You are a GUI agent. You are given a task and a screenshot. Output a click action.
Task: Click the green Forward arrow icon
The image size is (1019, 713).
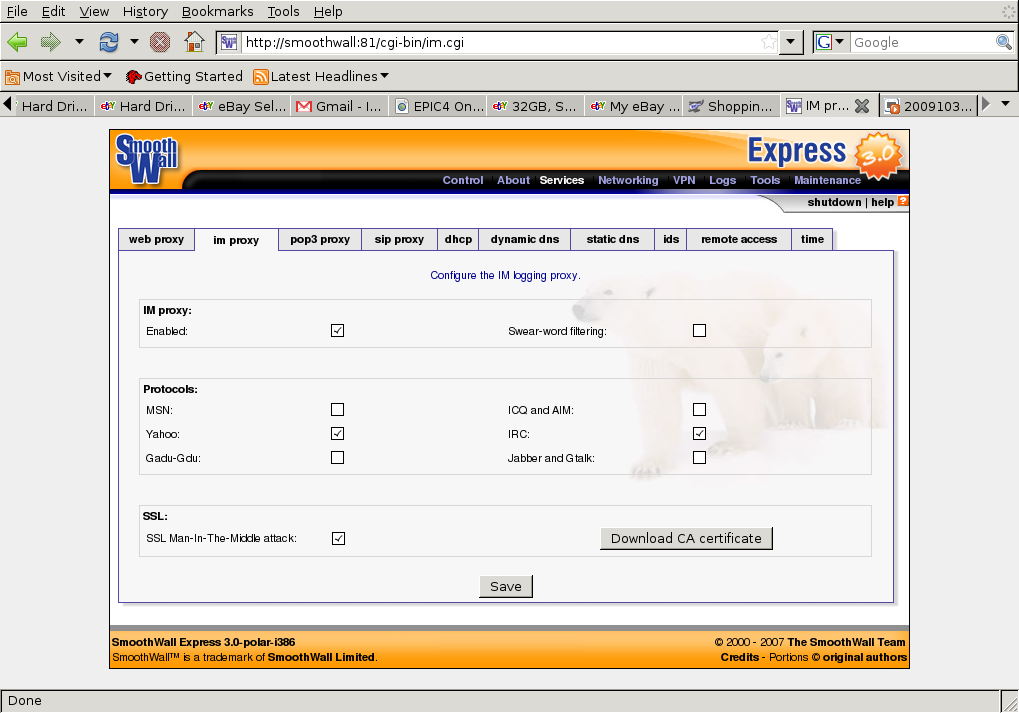50,42
